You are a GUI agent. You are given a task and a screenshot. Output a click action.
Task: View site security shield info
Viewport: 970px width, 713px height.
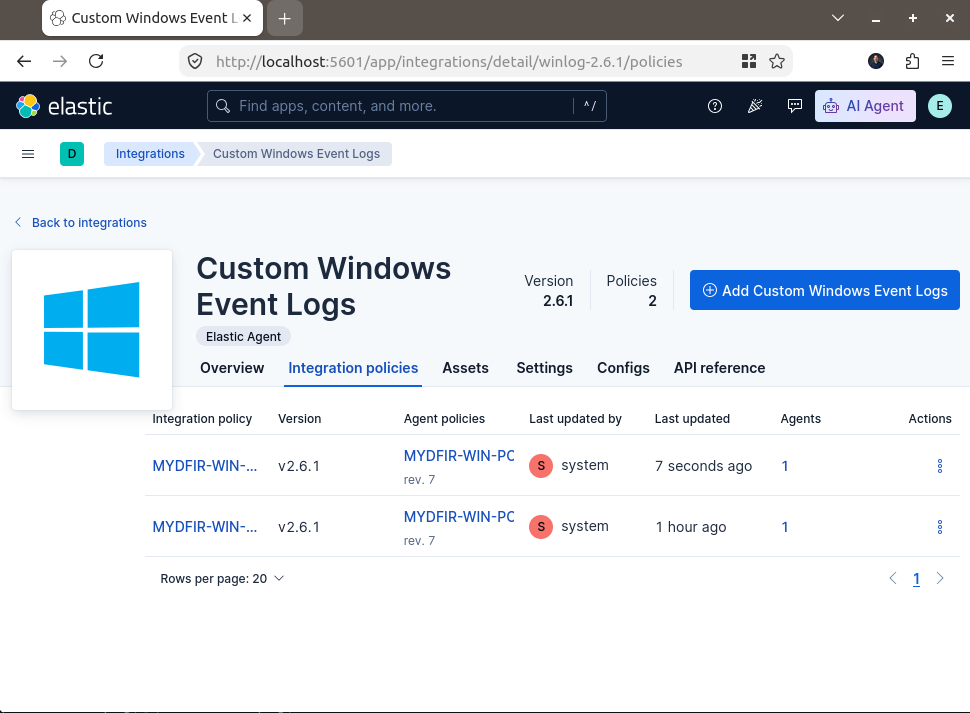pos(195,61)
